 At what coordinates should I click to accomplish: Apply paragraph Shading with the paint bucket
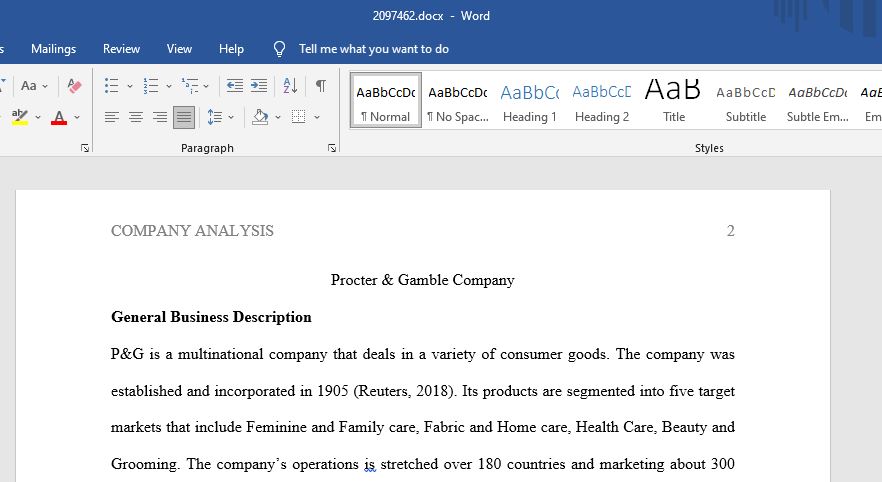(x=260, y=117)
